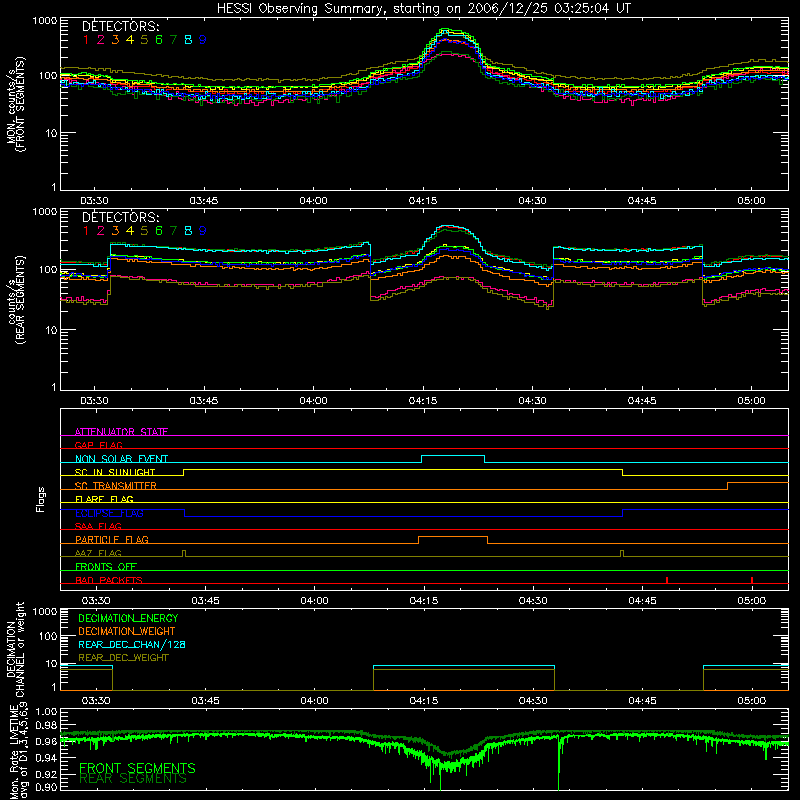Image resolution: width=800 pixels, height=800 pixels.
Task: Click the ECLIPSE_FLAG label
Action: coord(109,513)
